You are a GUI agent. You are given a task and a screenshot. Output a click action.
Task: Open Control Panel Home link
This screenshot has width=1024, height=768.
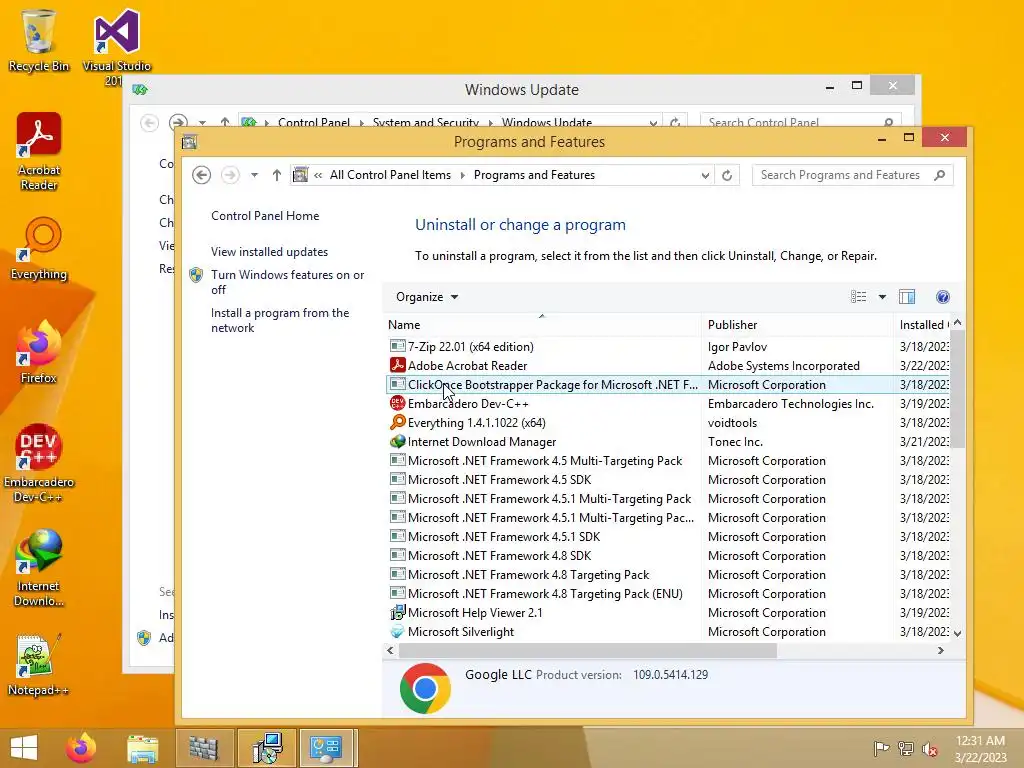point(265,216)
